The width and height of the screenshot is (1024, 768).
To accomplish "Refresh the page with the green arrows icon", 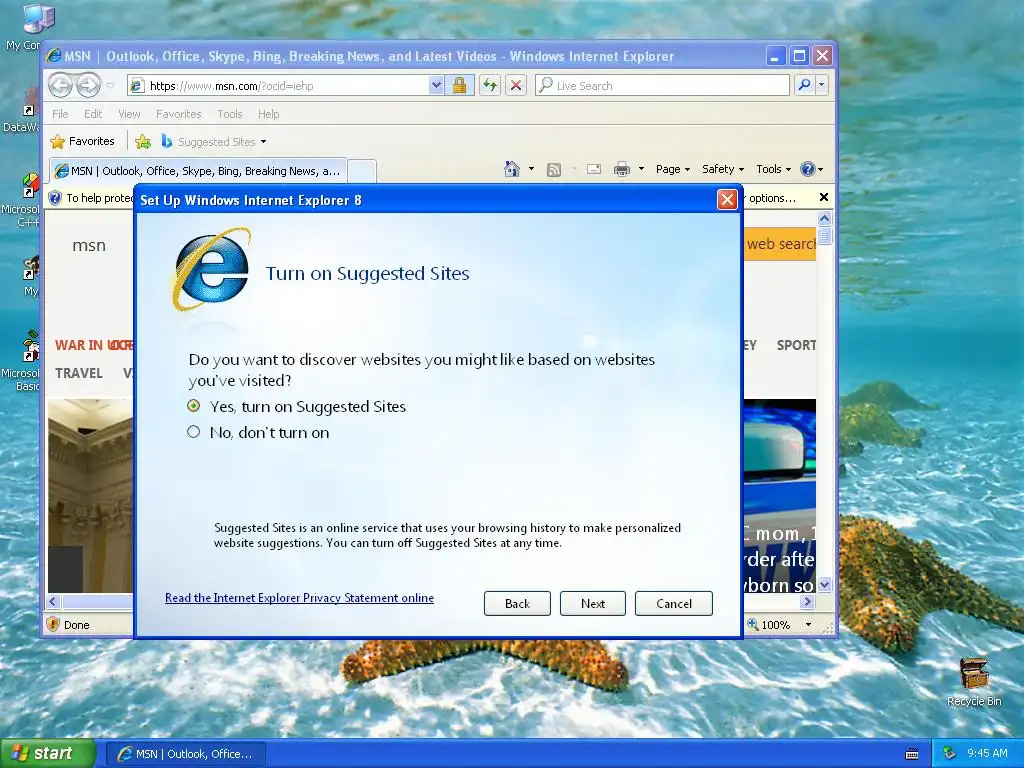I will coord(490,86).
